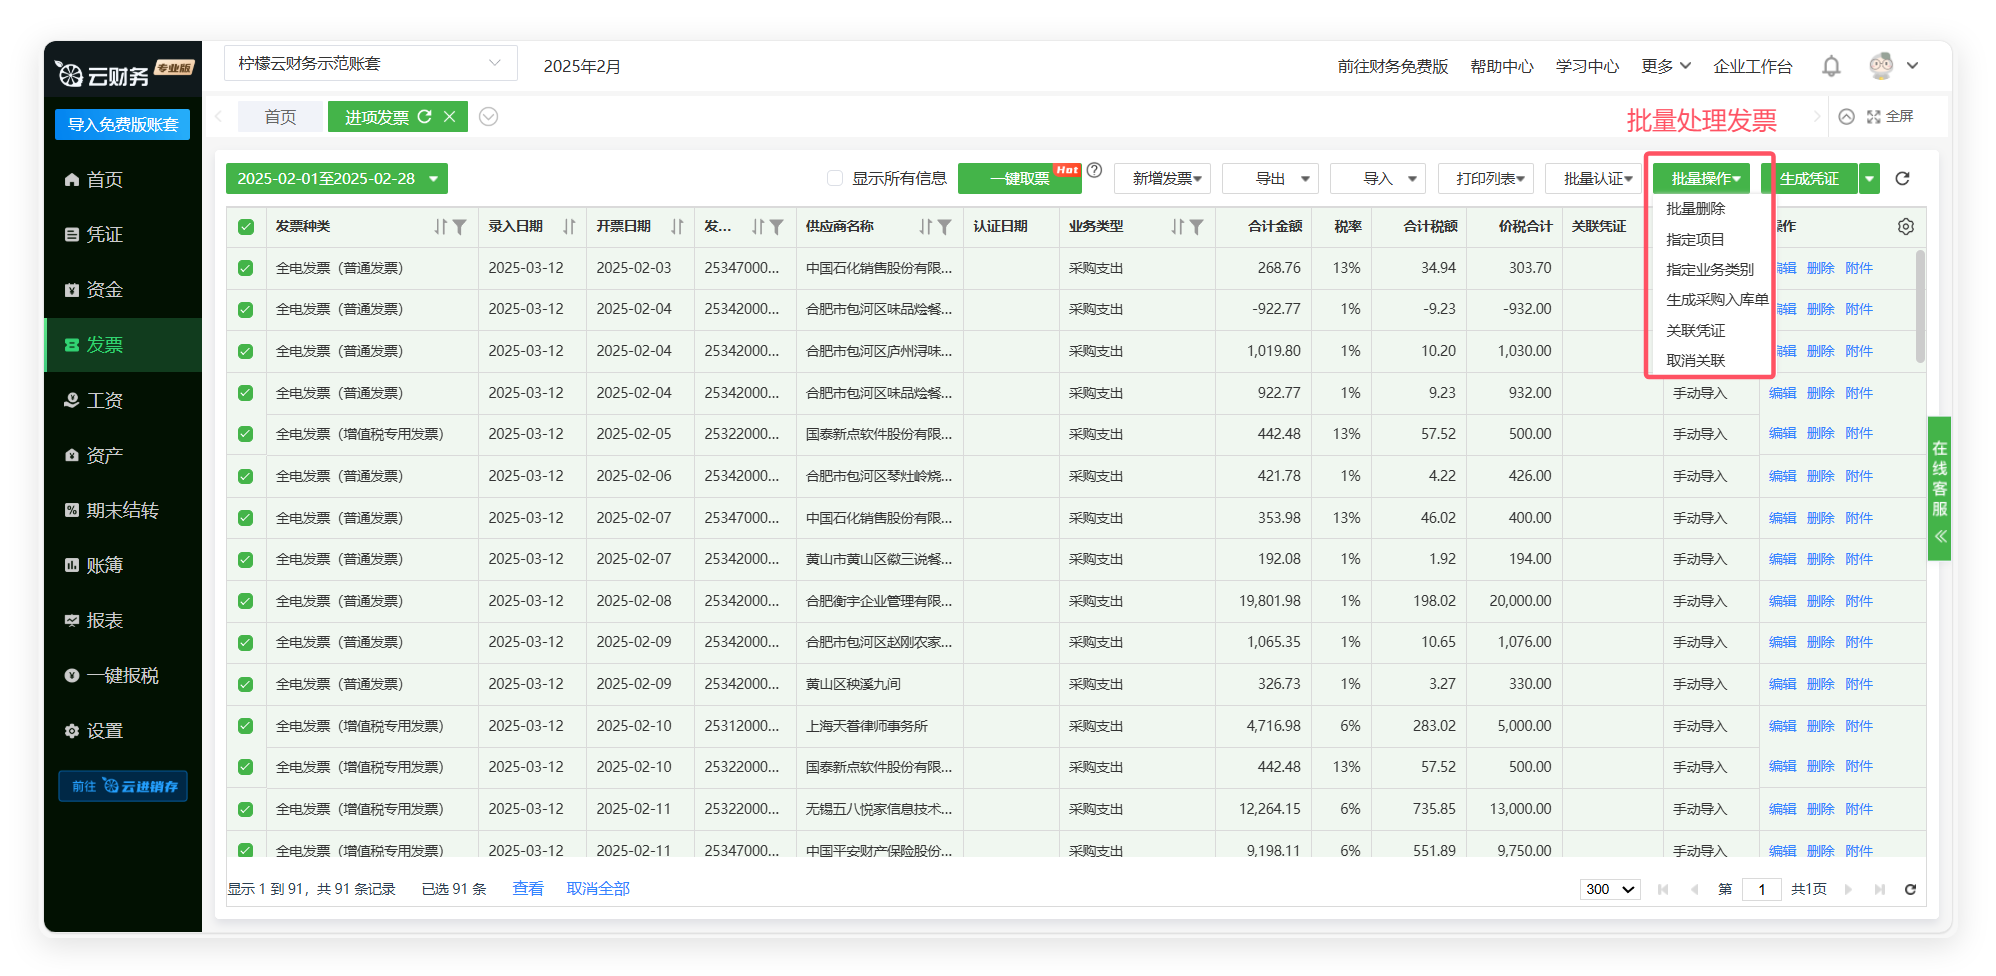The width and height of the screenshot is (1996, 976).
Task: Click the page number input field
Action: click(1760, 889)
